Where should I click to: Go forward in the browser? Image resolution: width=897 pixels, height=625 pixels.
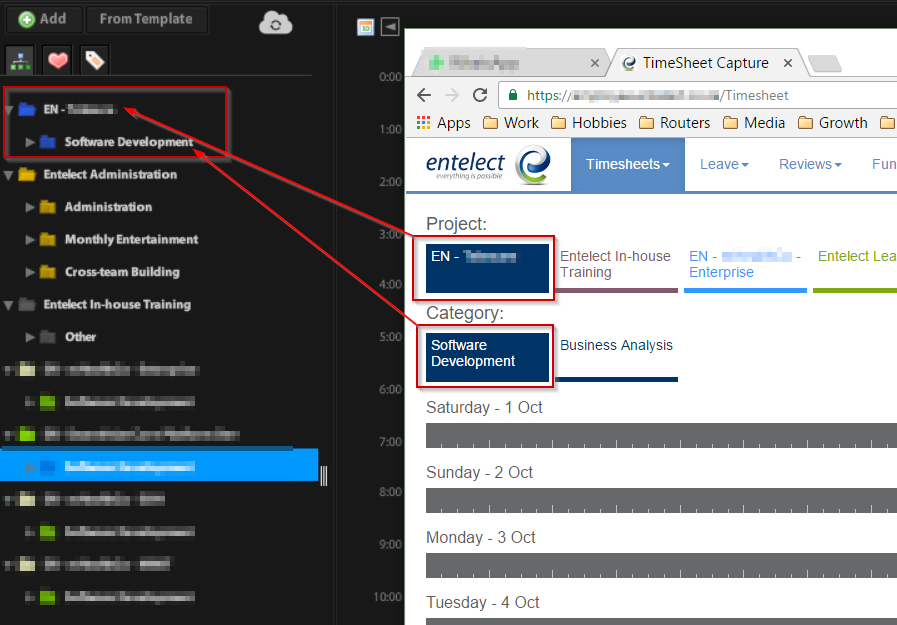(x=452, y=95)
